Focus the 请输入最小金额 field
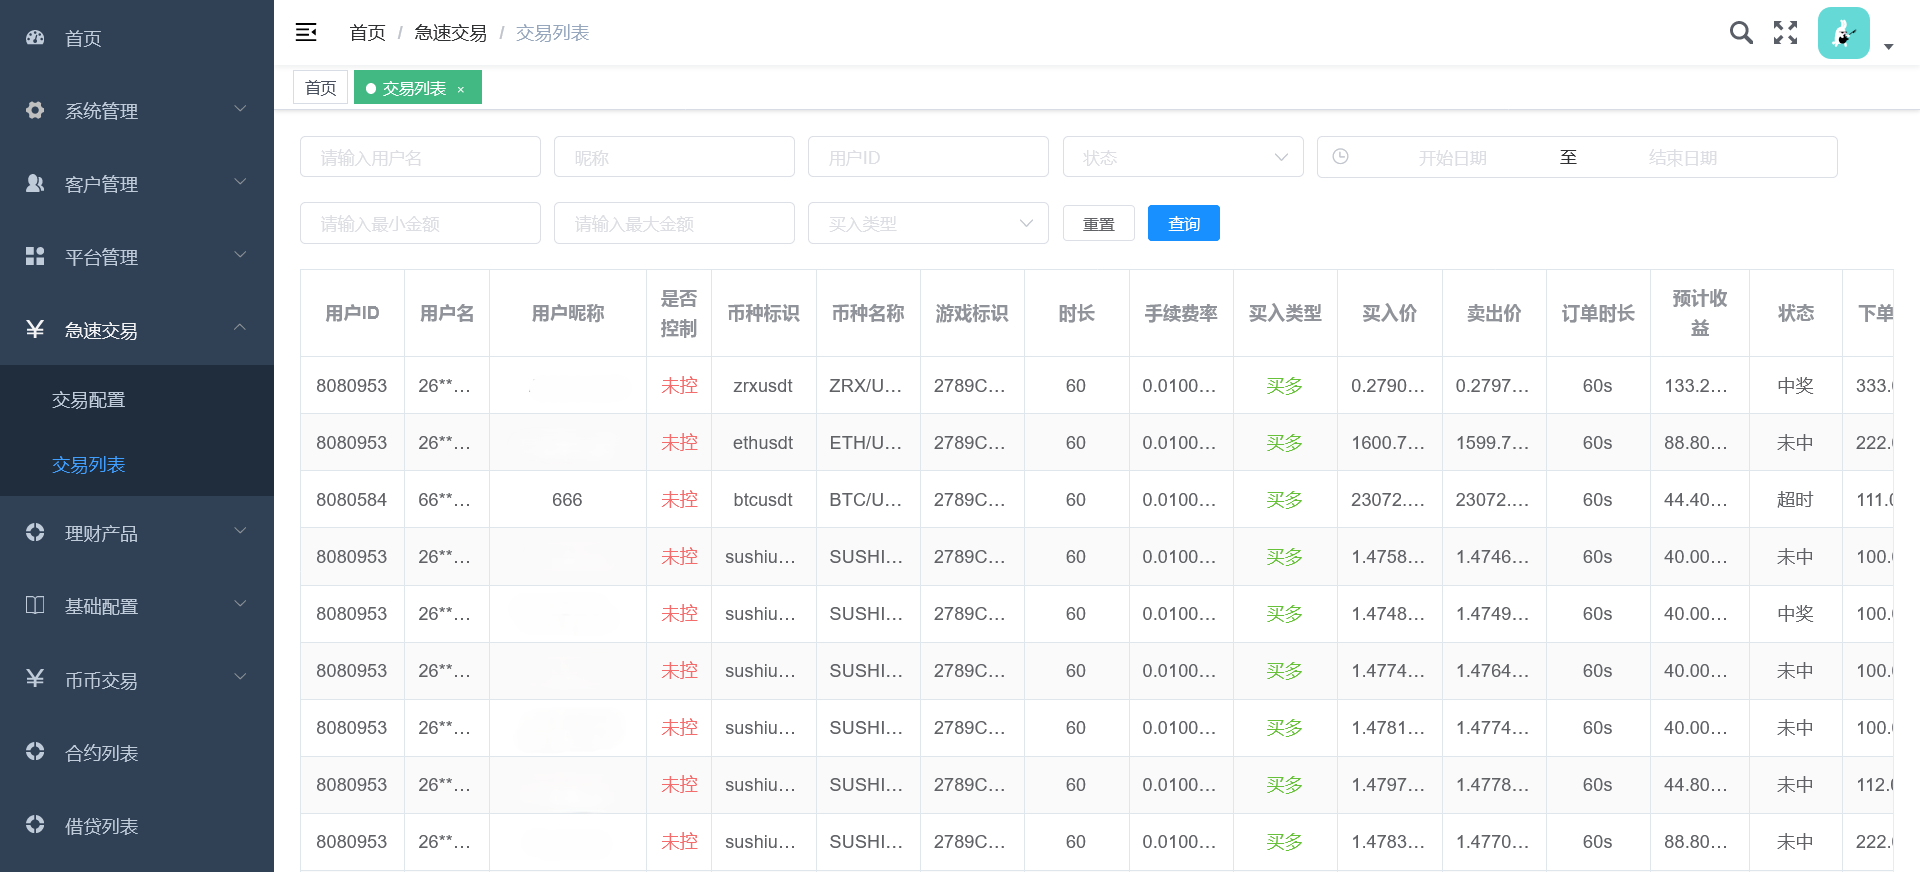 [420, 223]
